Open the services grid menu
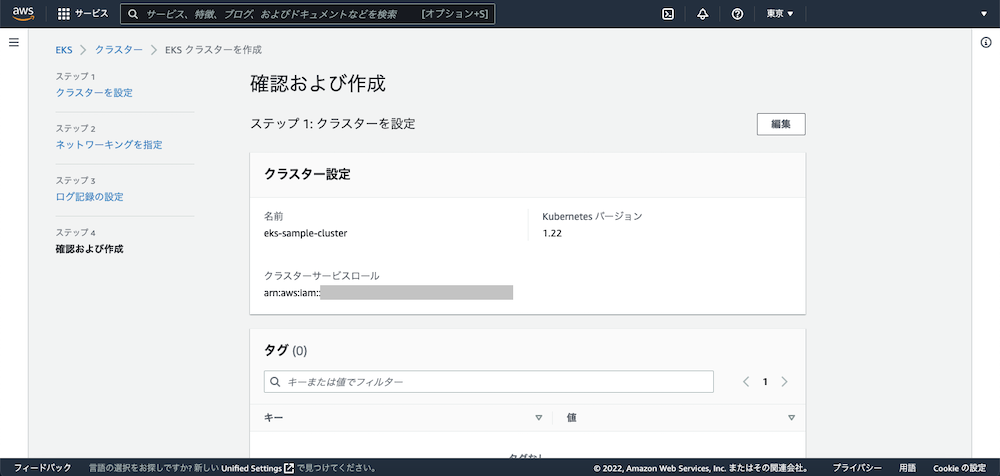This screenshot has width=1000, height=476. [x=64, y=14]
